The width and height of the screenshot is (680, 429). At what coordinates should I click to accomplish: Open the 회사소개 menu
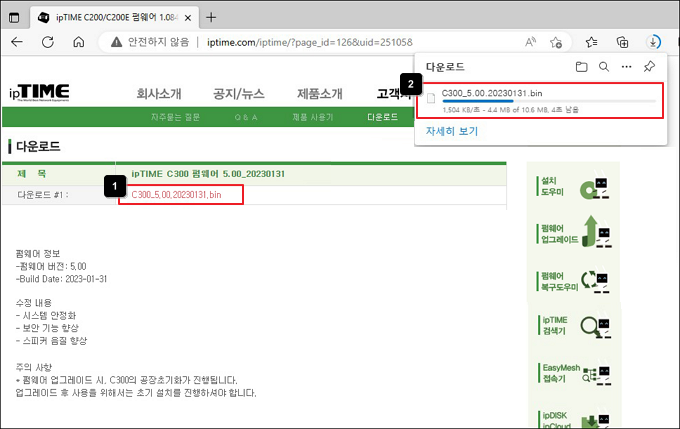pyautogui.click(x=159, y=93)
